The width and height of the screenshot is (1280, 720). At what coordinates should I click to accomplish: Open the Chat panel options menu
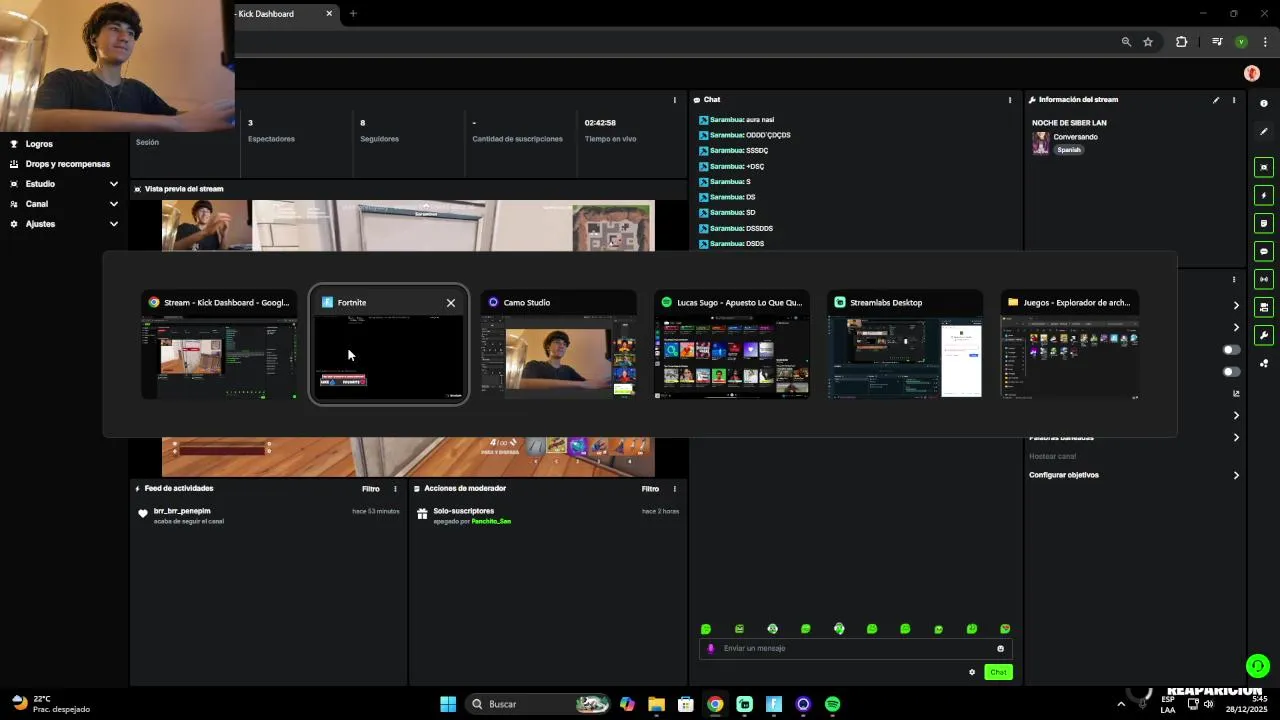tap(1010, 100)
